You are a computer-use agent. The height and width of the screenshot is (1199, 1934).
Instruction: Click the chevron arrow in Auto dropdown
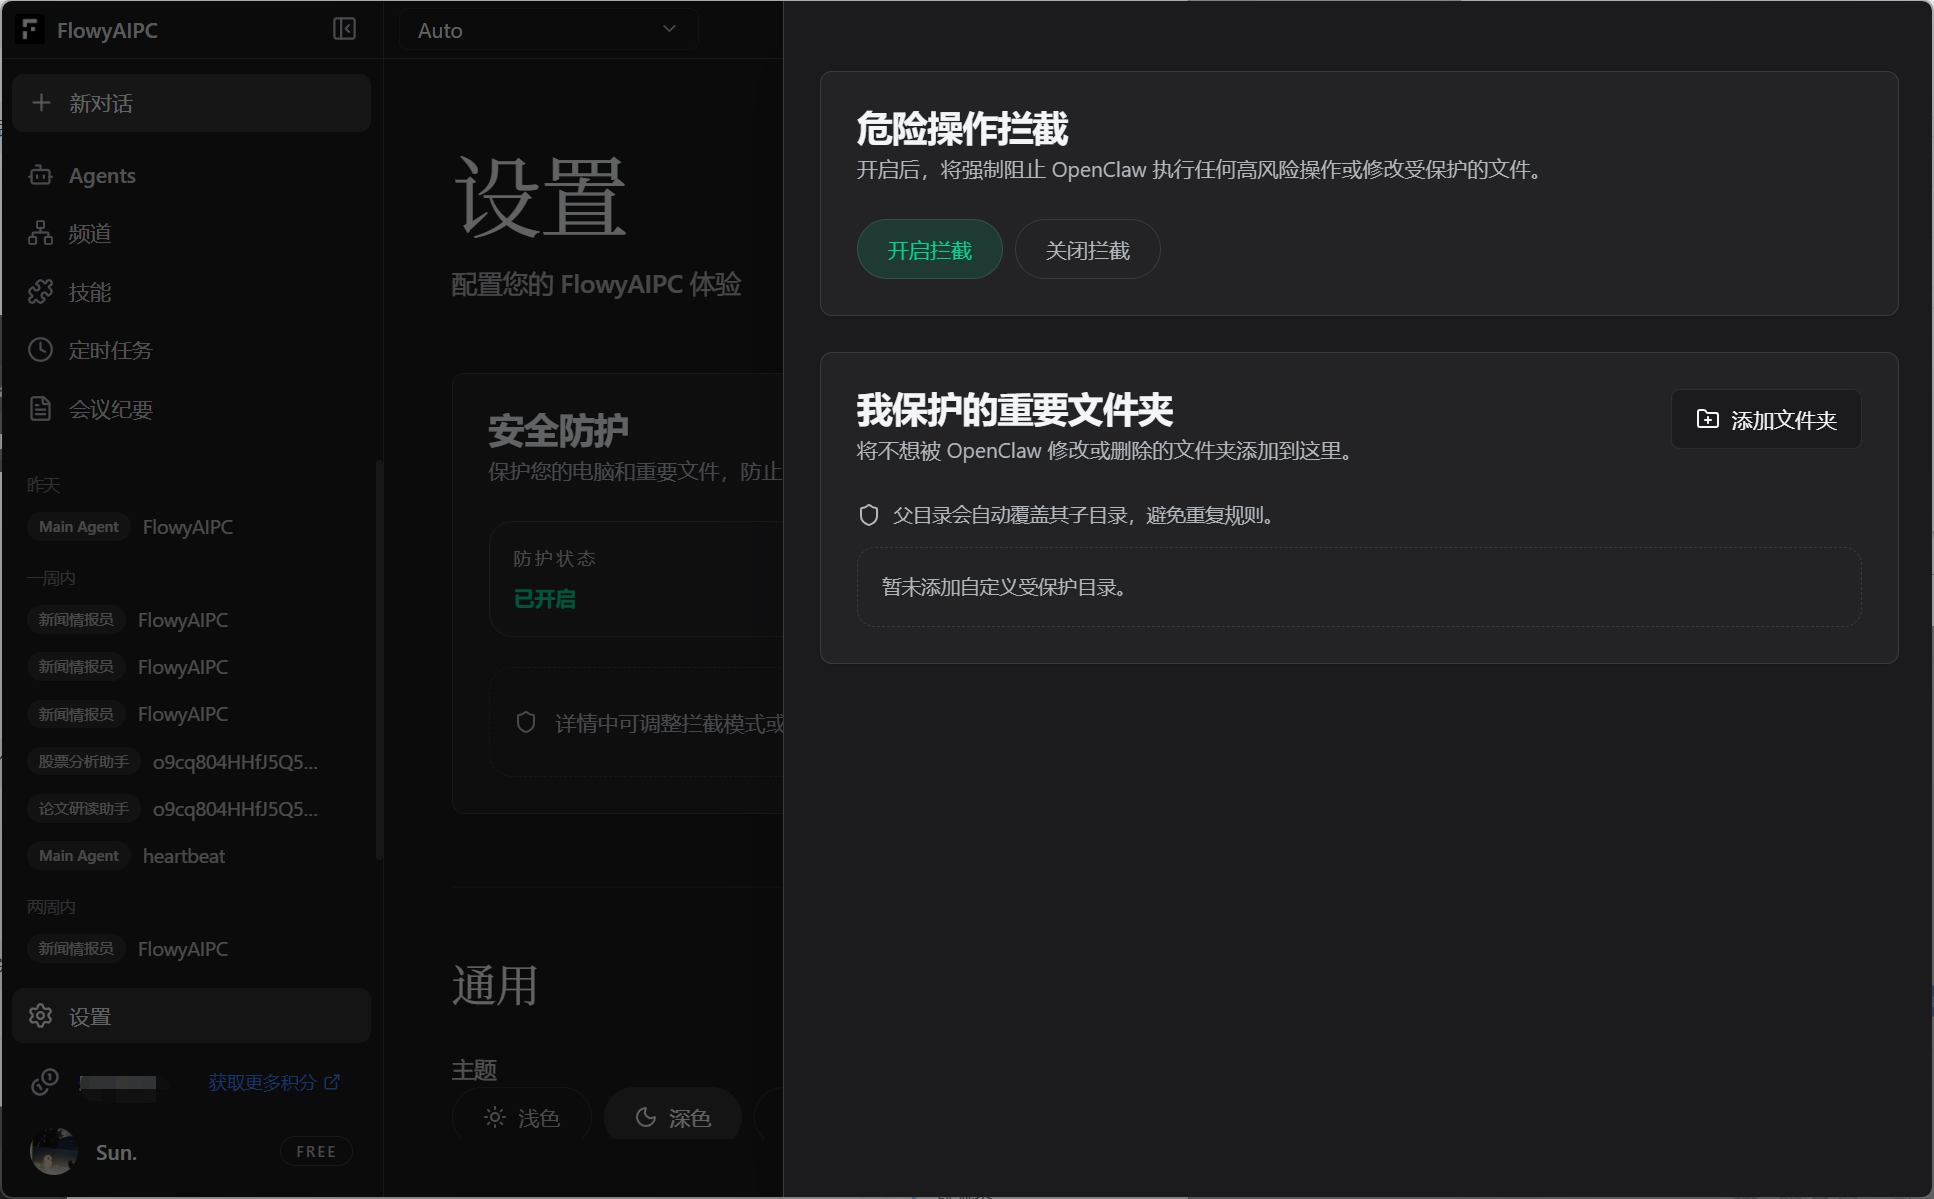669,29
